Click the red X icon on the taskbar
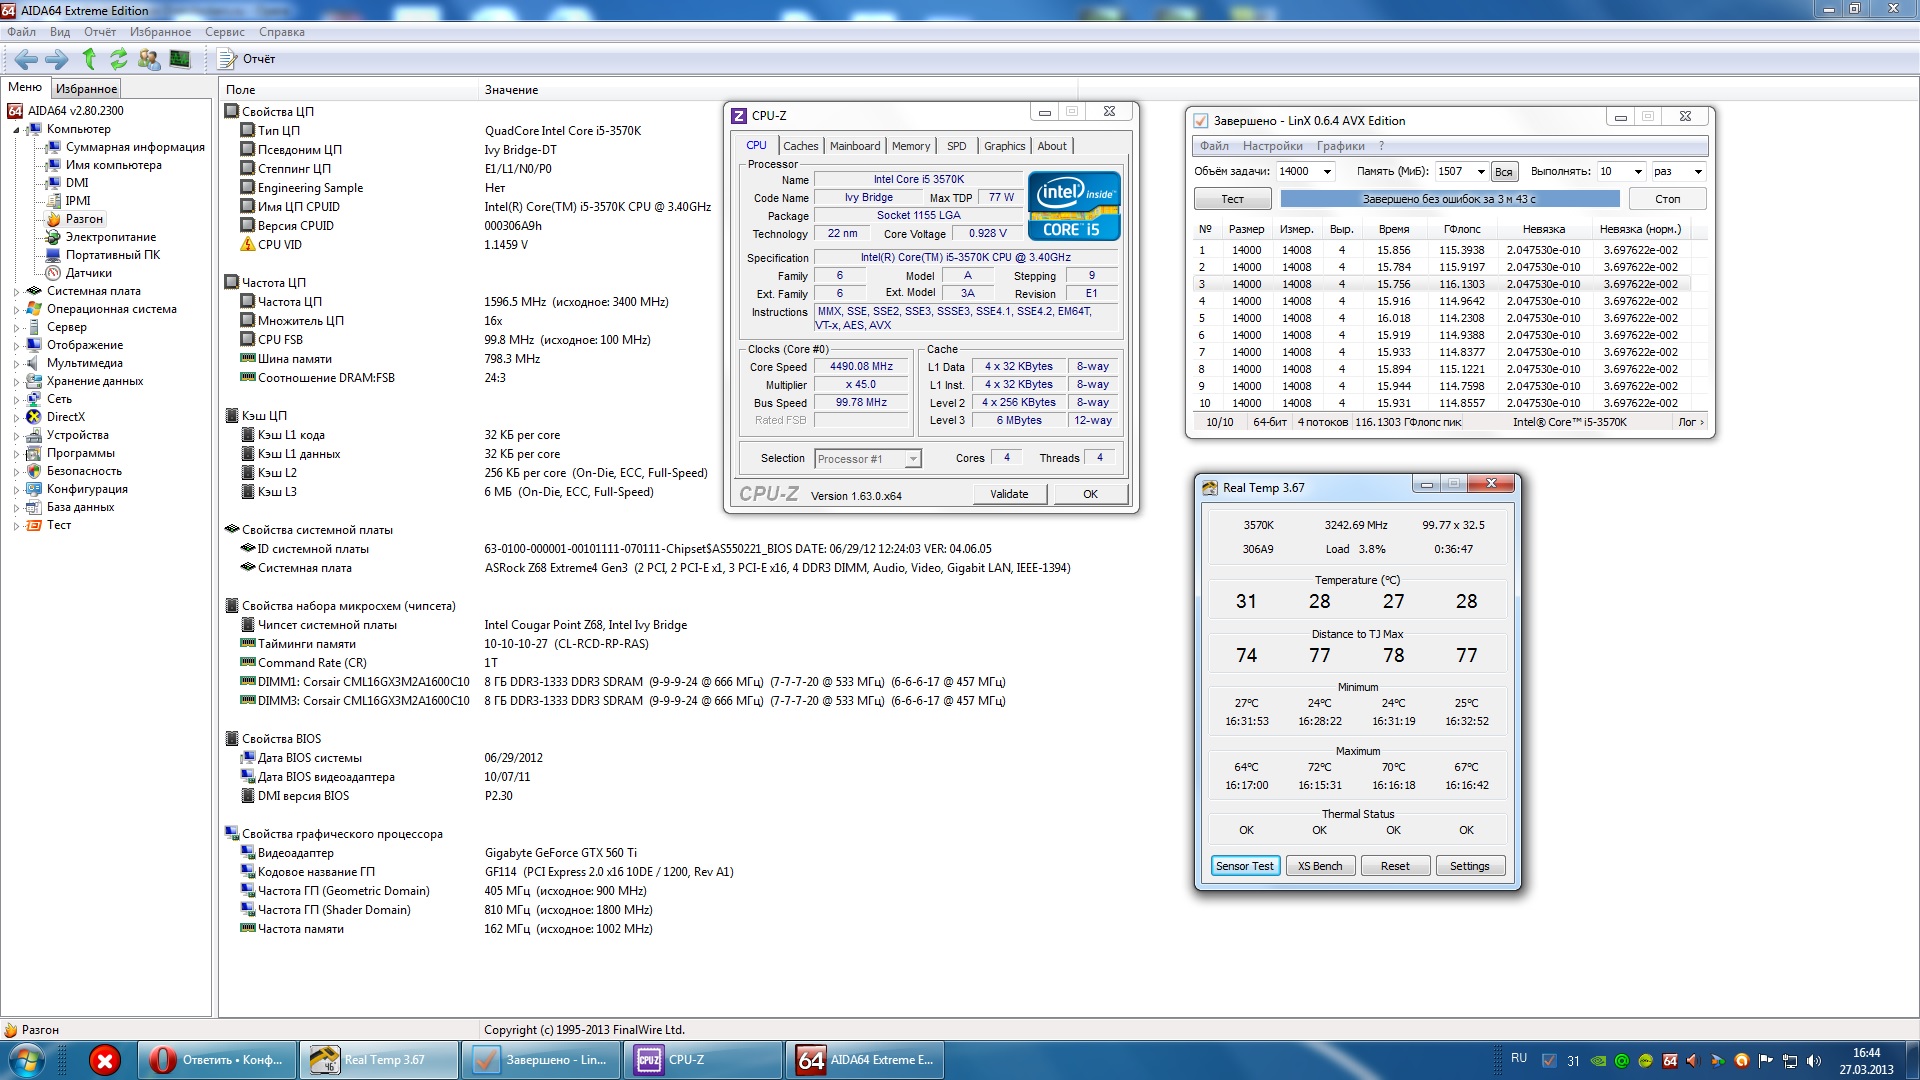1920x1080 pixels. click(x=104, y=1060)
